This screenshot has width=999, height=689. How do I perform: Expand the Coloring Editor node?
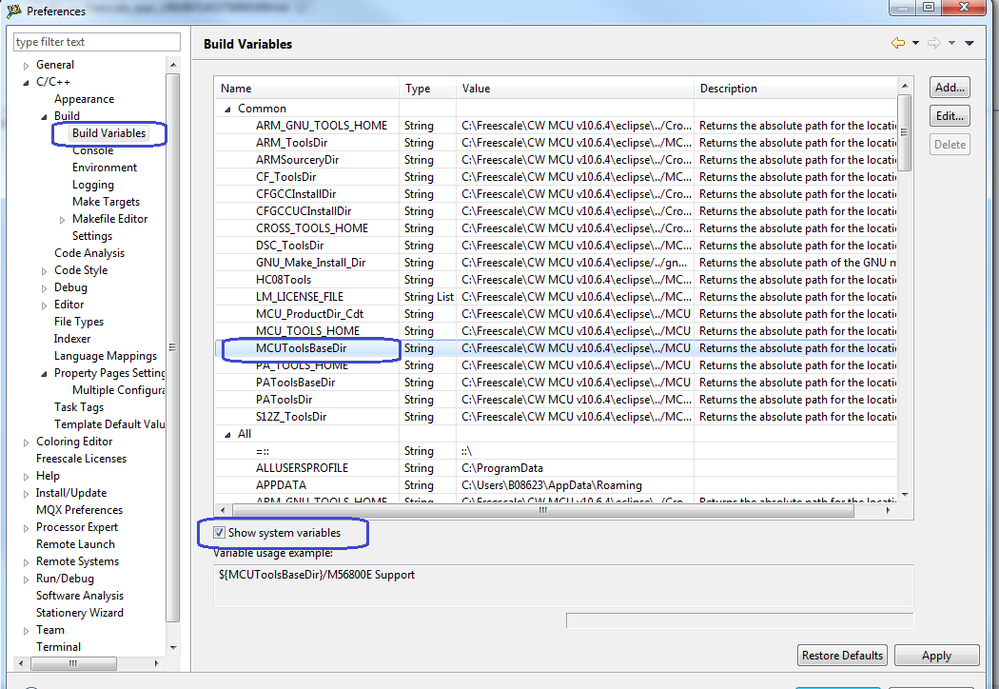tap(26, 442)
